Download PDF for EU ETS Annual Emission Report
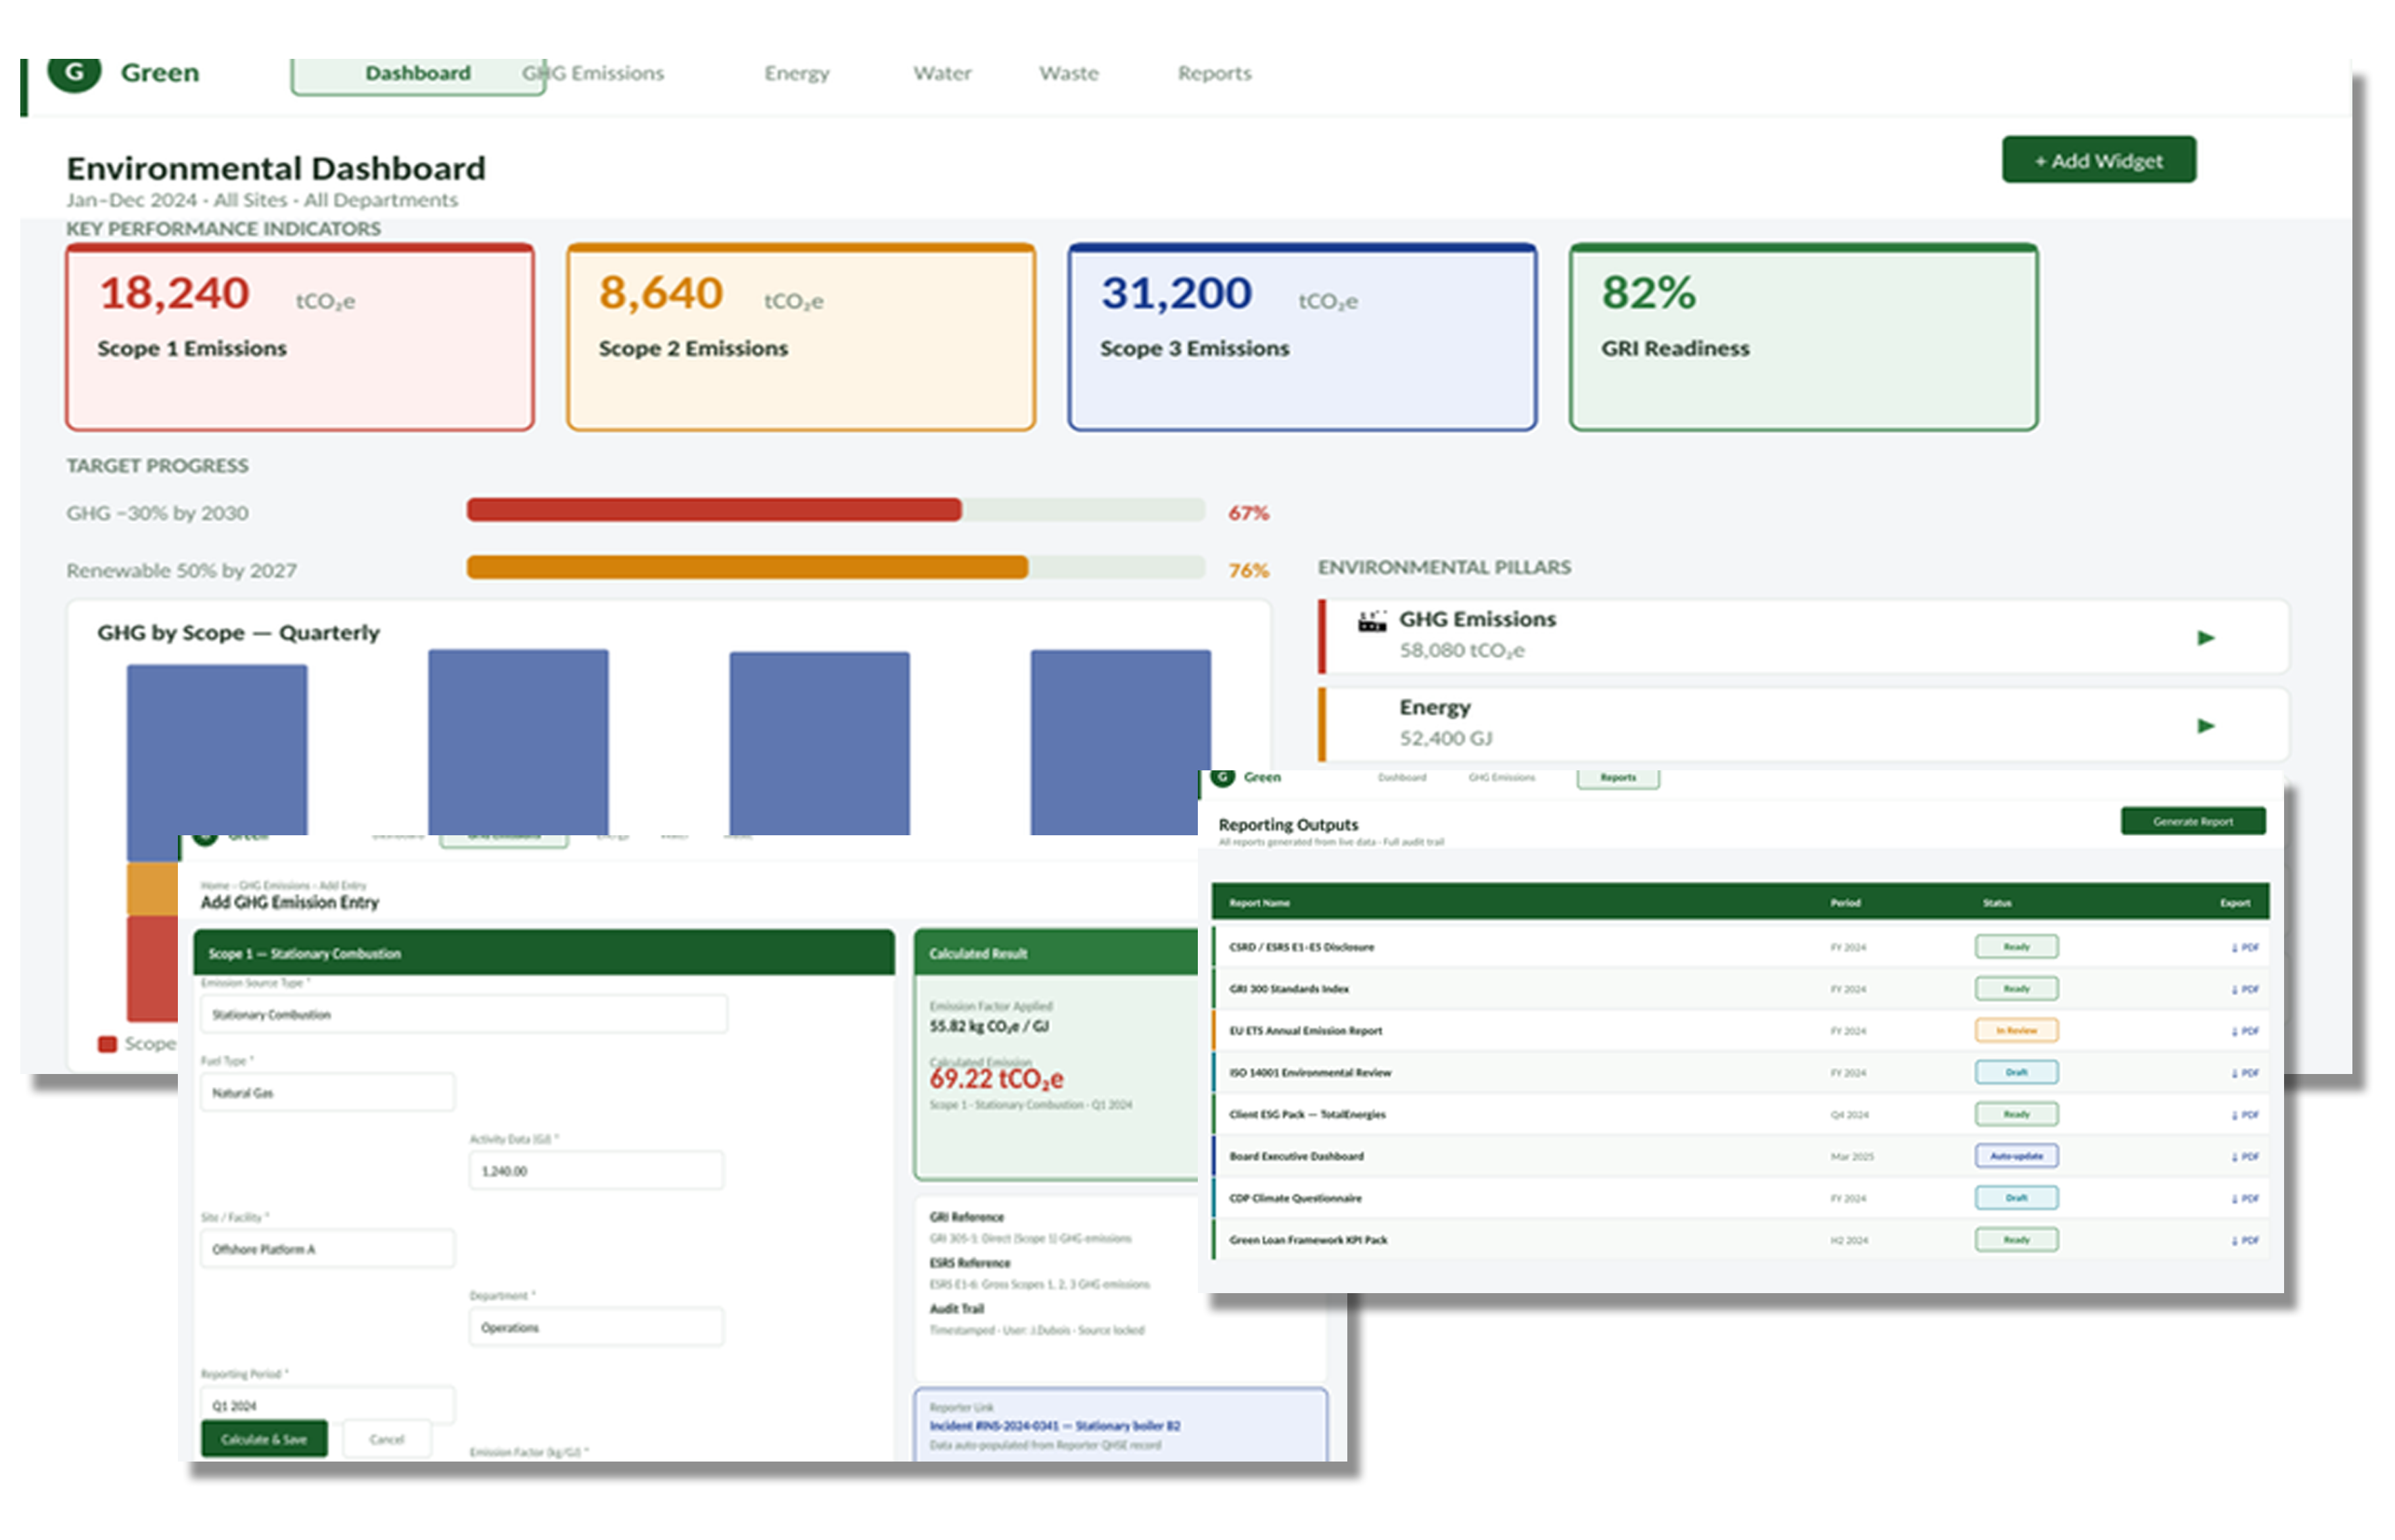2395x1540 pixels. point(2244,1031)
